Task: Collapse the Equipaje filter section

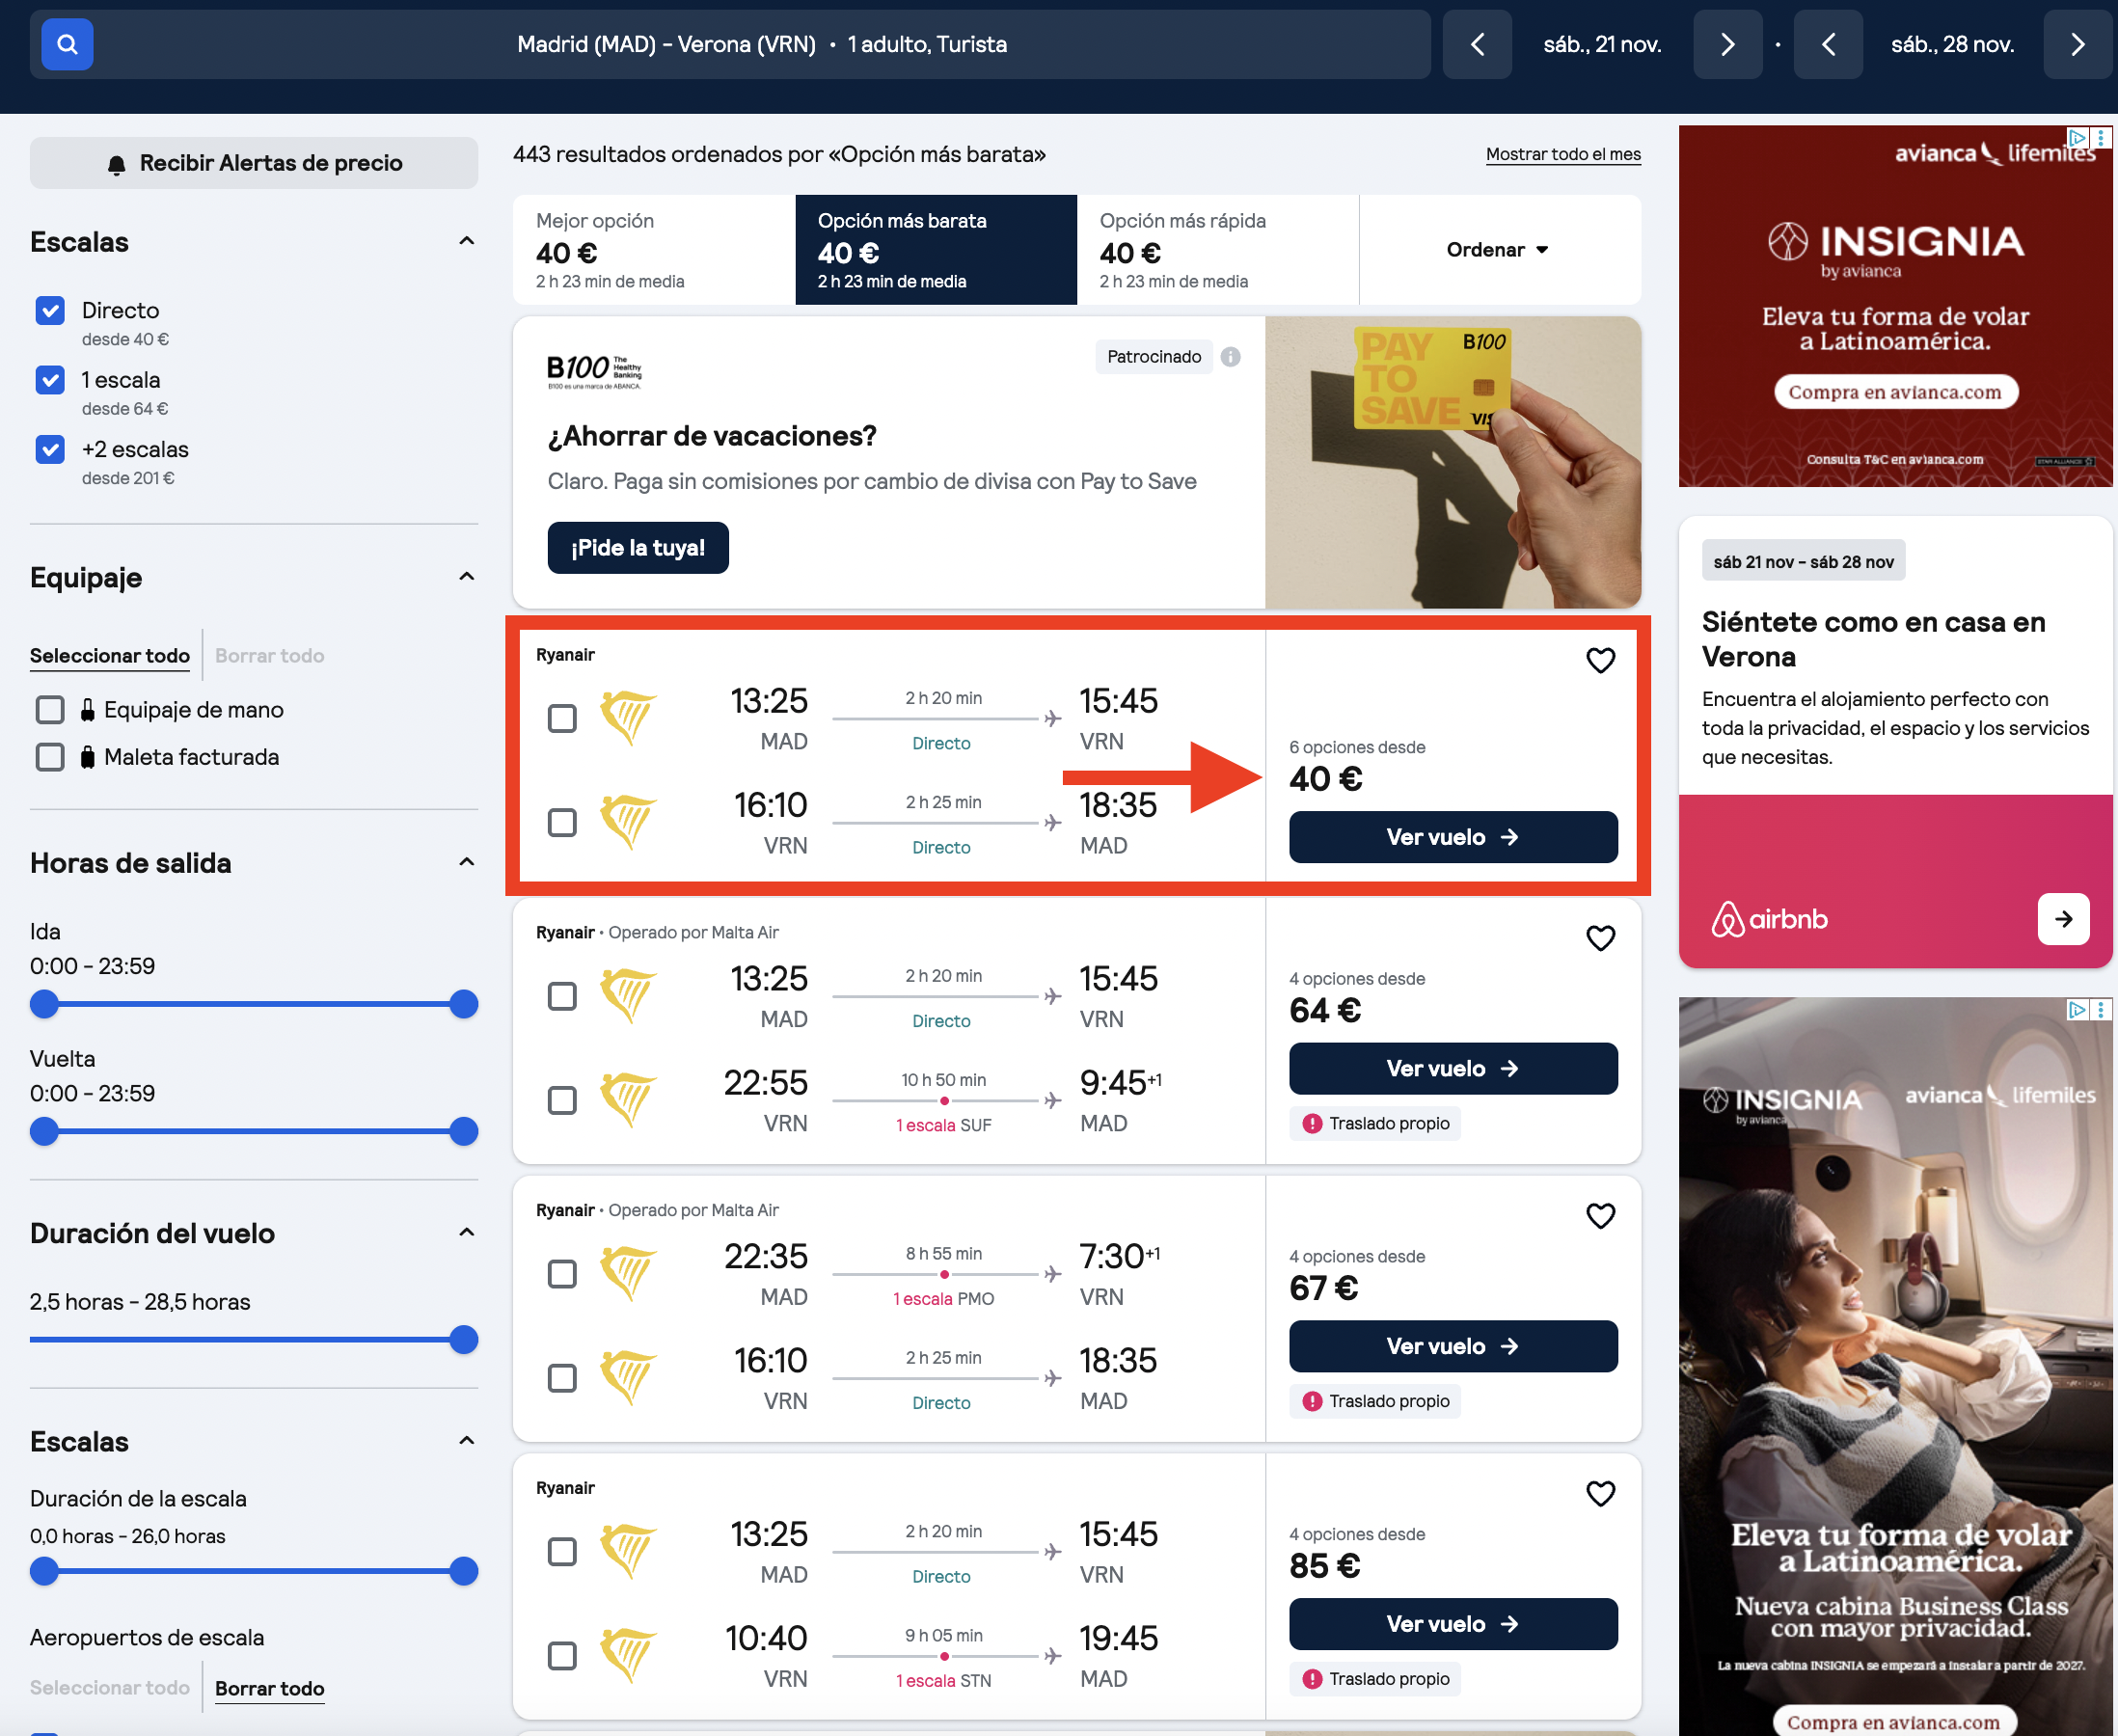Action: tap(466, 577)
